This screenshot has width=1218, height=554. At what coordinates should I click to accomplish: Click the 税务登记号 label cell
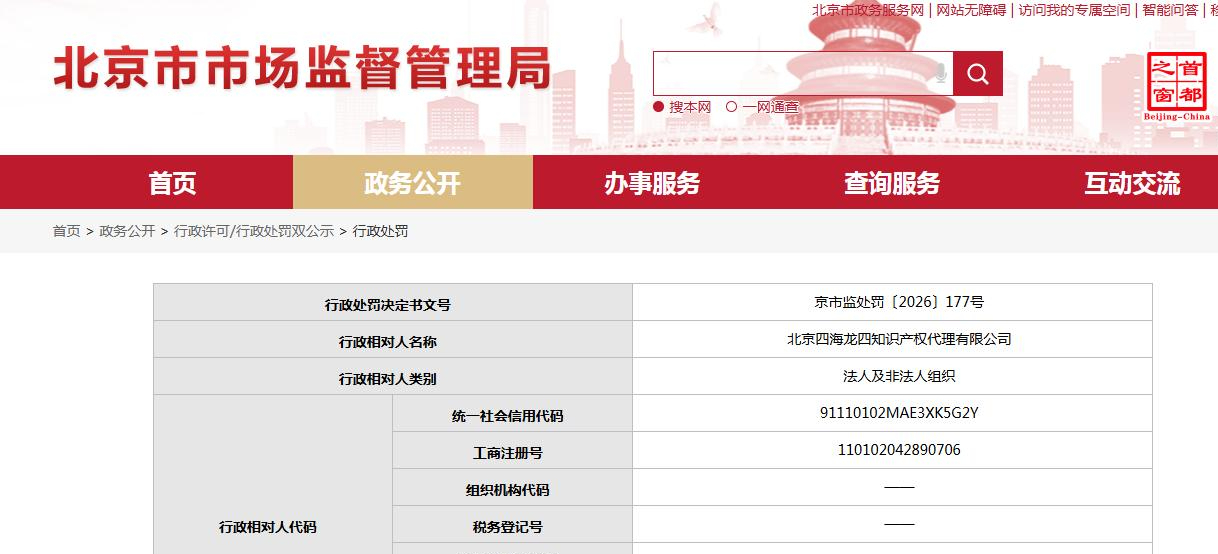513,526
